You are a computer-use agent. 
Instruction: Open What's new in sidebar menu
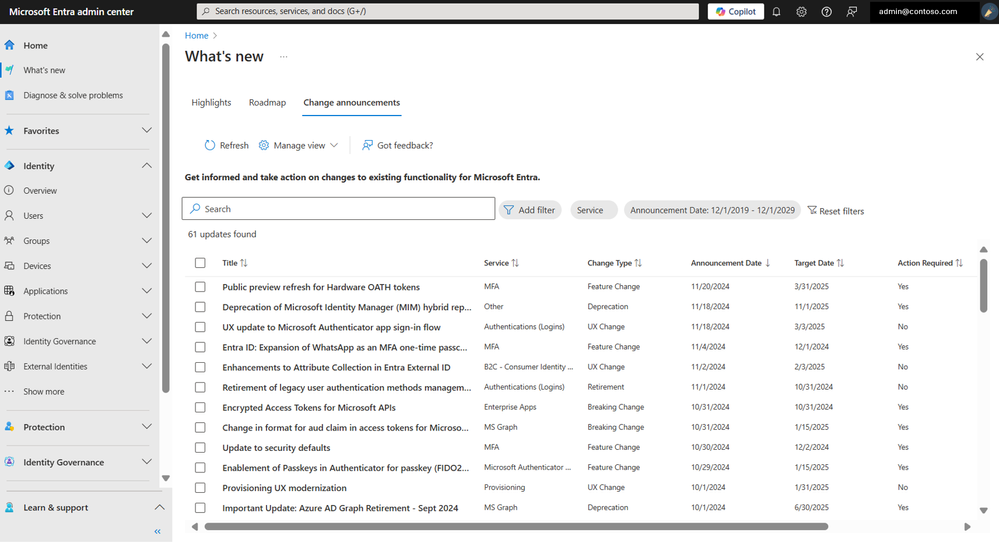[44, 70]
